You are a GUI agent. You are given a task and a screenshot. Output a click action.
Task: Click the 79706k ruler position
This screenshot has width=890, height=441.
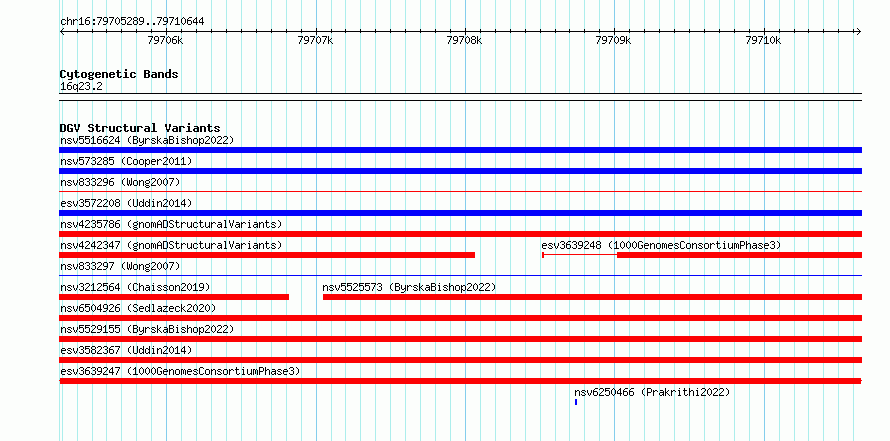point(165,40)
